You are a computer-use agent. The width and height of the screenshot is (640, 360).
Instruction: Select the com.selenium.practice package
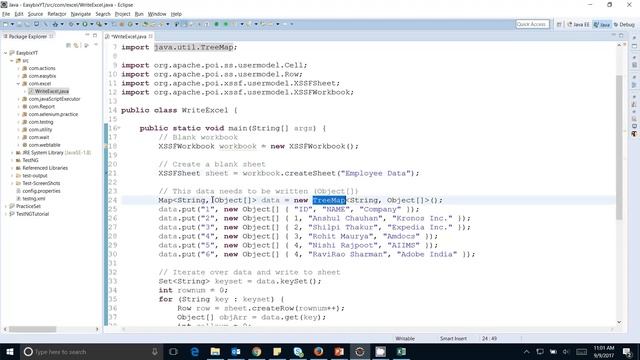pos(53,114)
